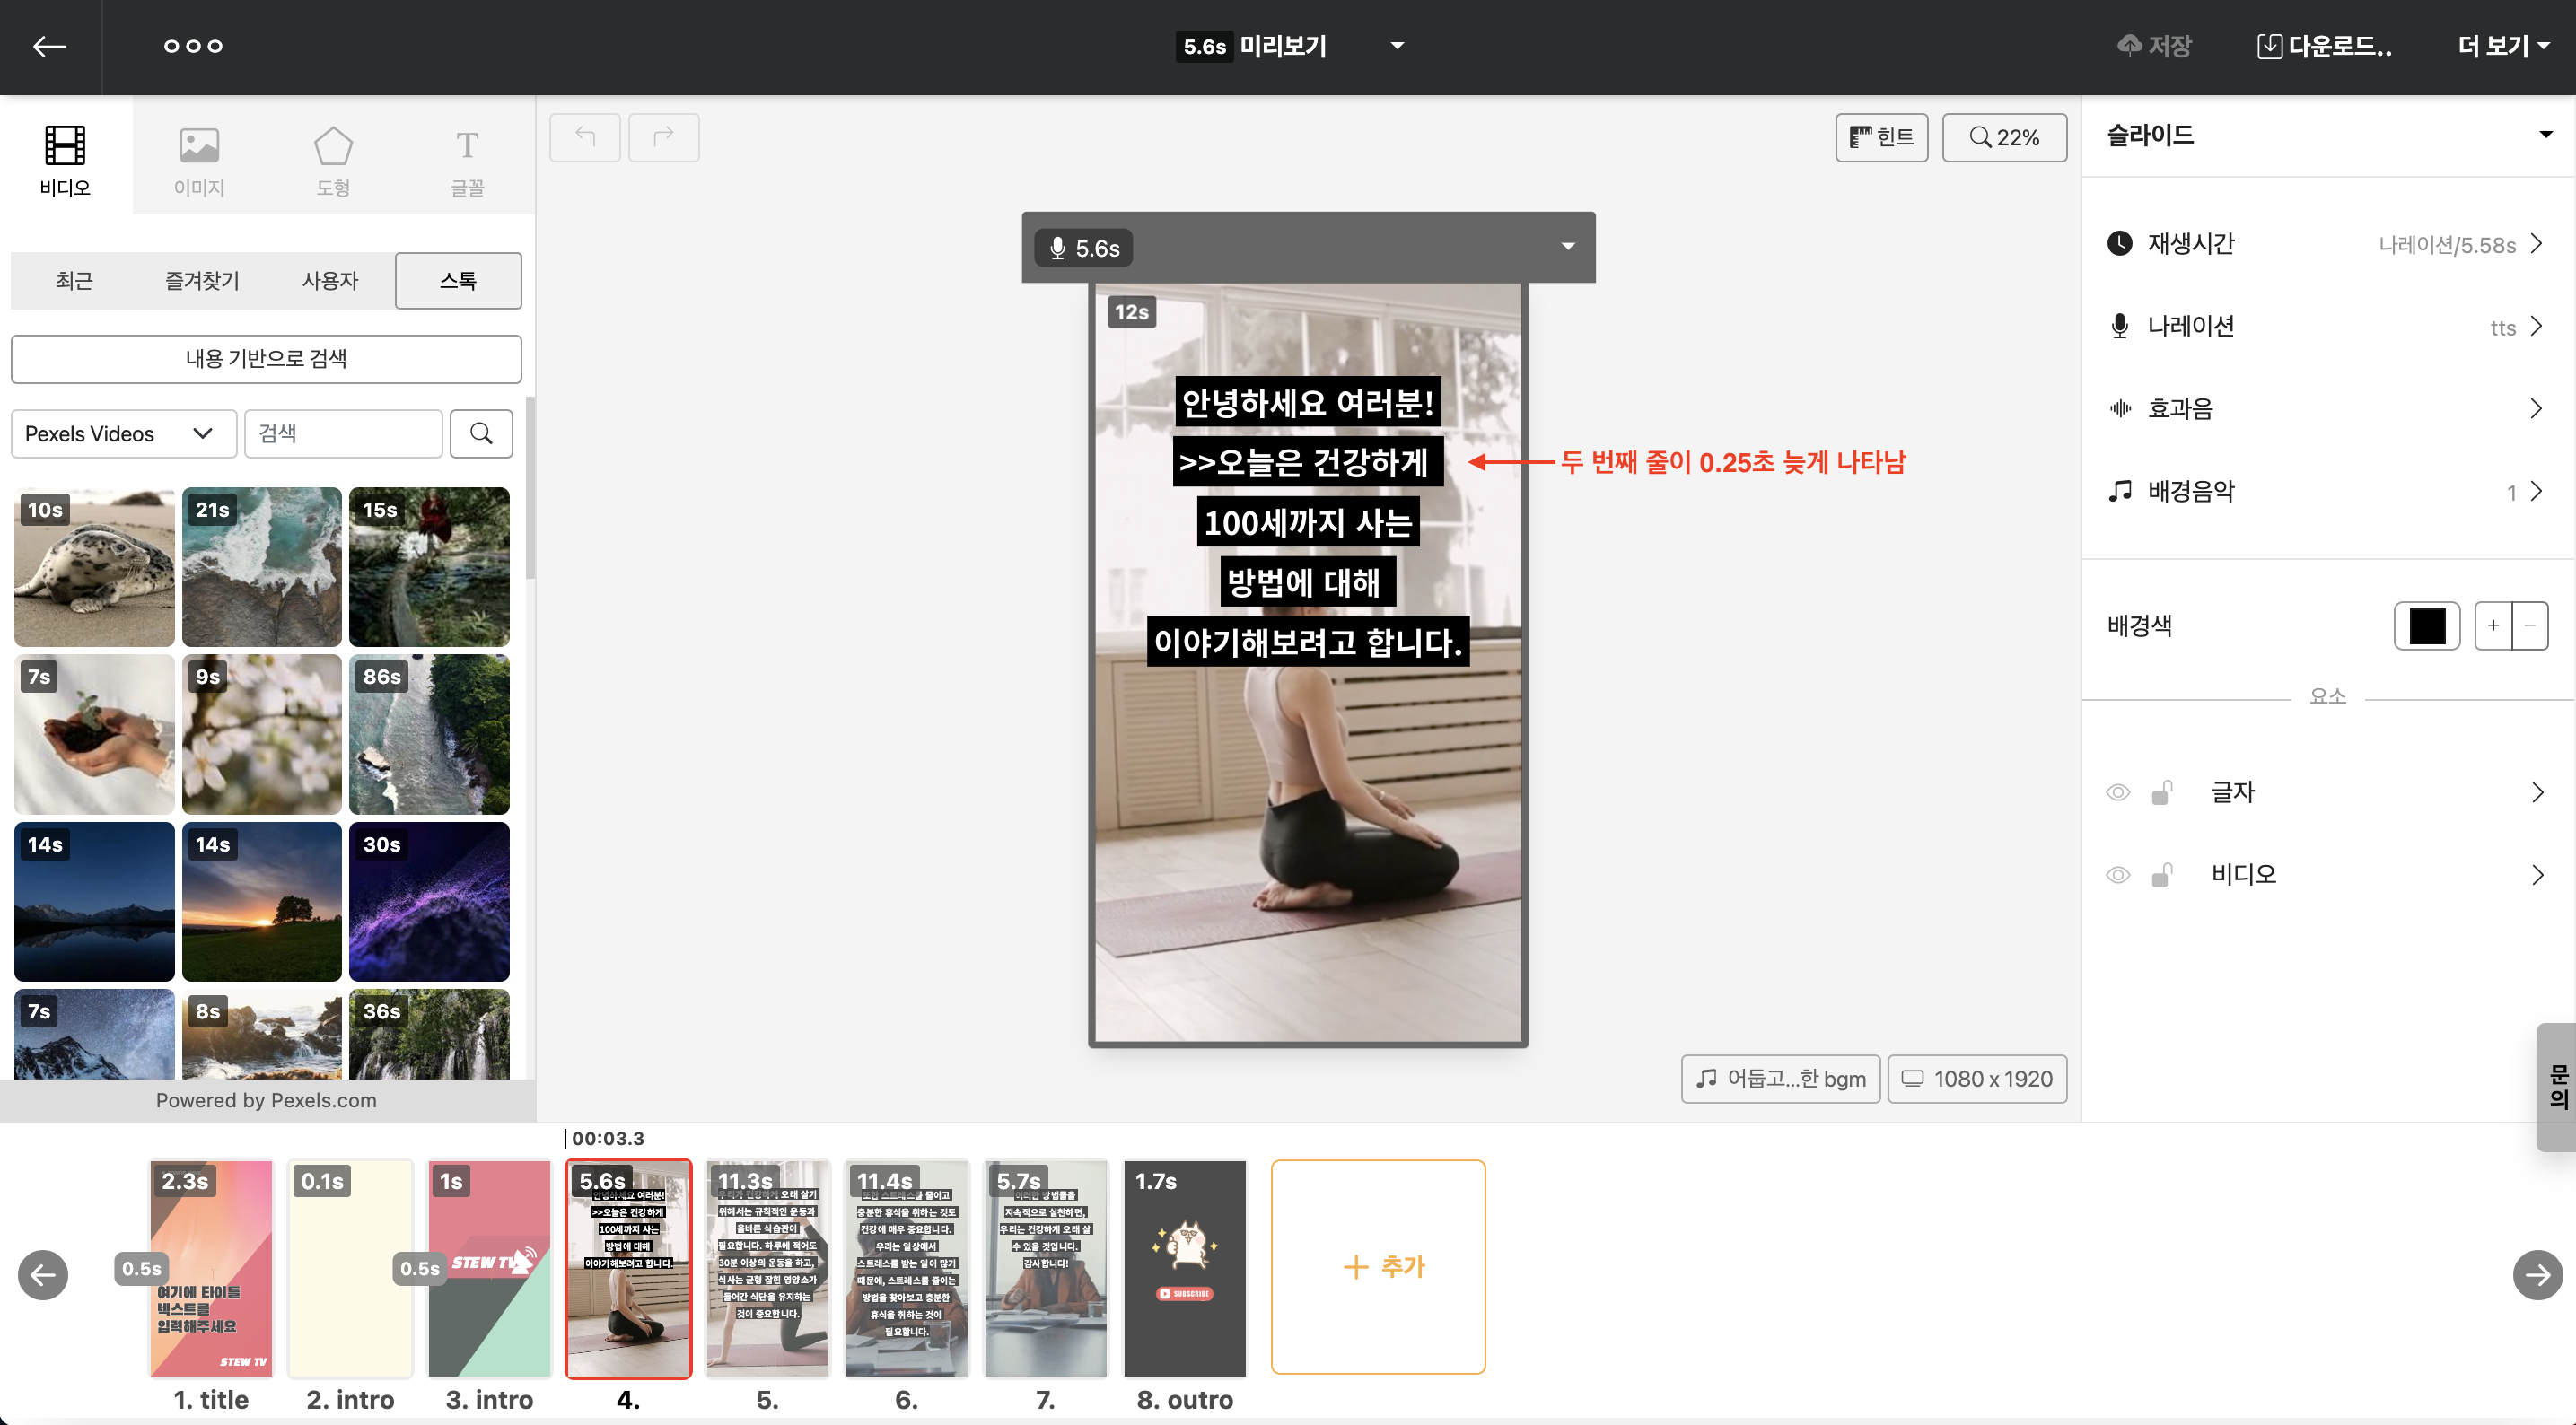Viewport: 2576px width, 1425px height.
Task: Switch to the 즐겨찾기 tab
Action: coord(202,281)
